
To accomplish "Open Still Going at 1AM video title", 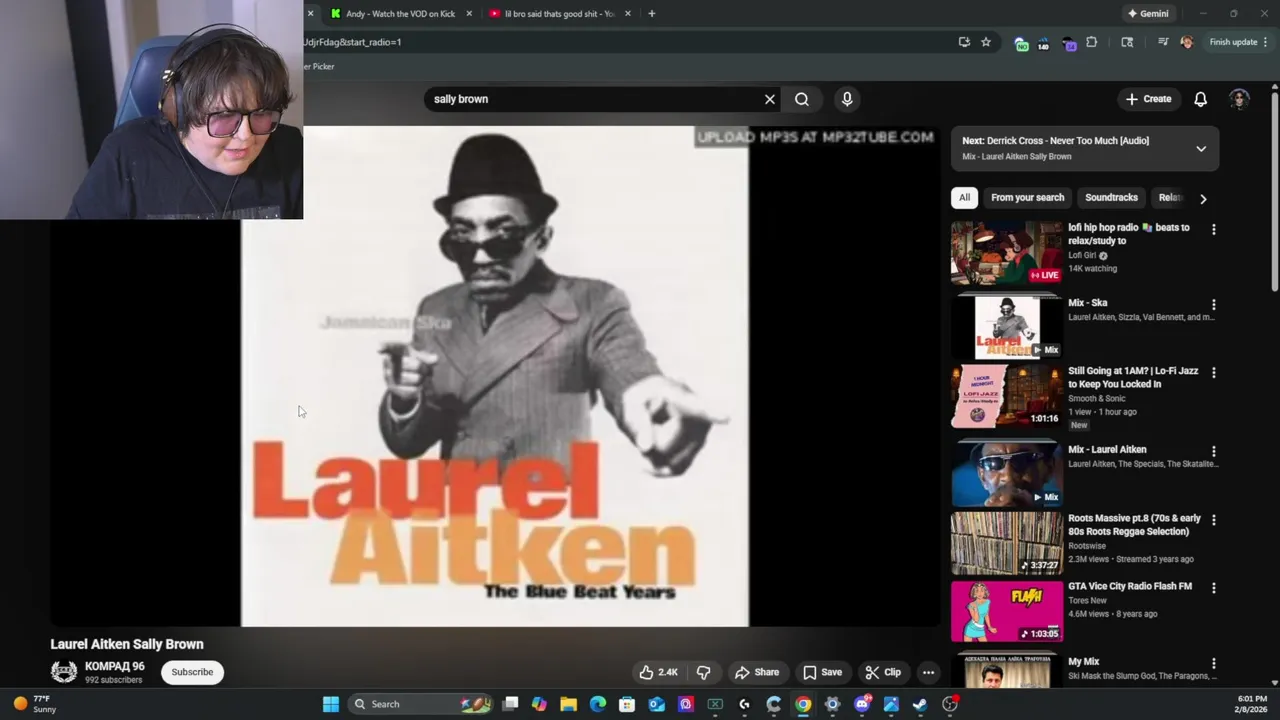I will [1133, 377].
